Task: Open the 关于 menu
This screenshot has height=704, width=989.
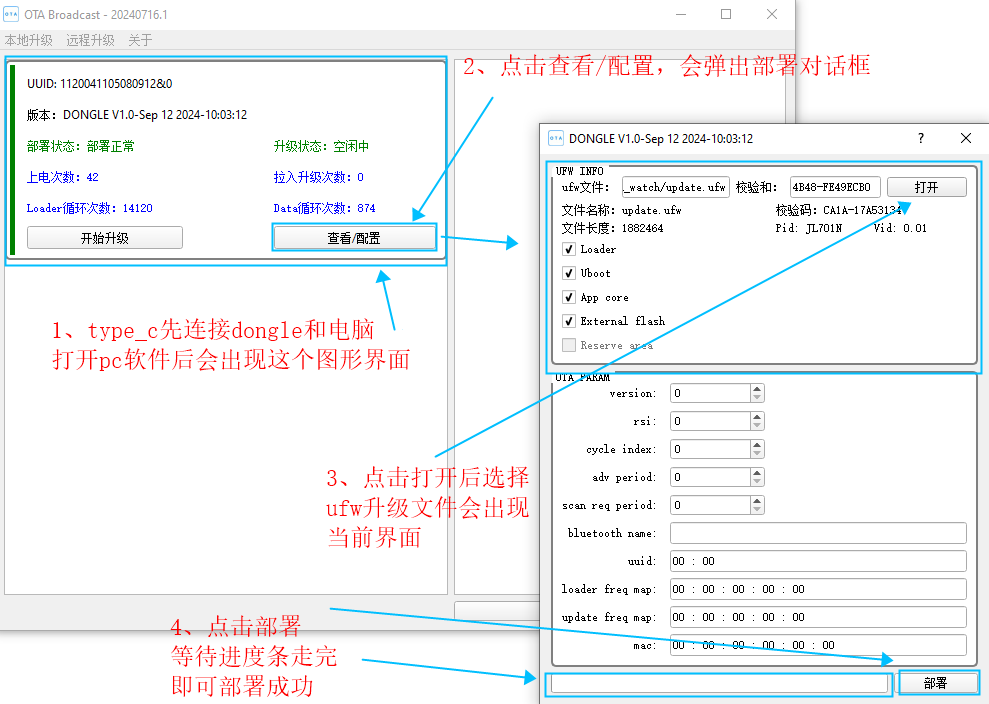Action: coord(140,40)
